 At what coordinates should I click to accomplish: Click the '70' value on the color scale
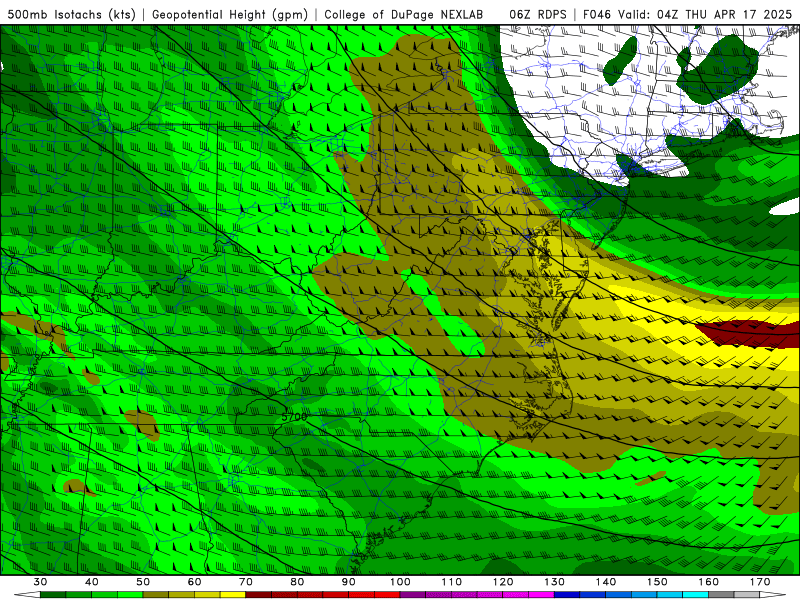(x=246, y=582)
